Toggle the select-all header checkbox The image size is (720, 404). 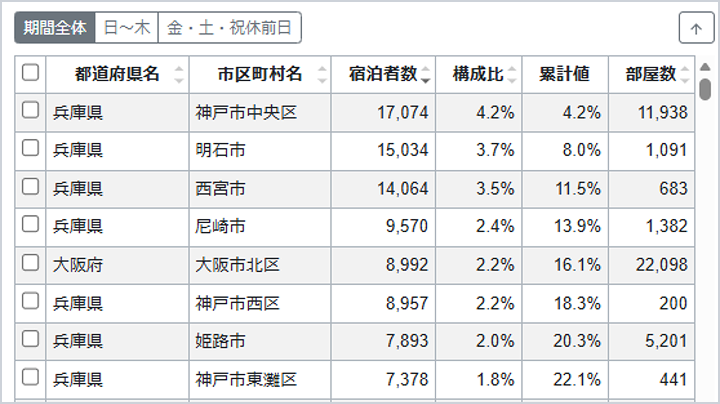[x=30, y=73]
